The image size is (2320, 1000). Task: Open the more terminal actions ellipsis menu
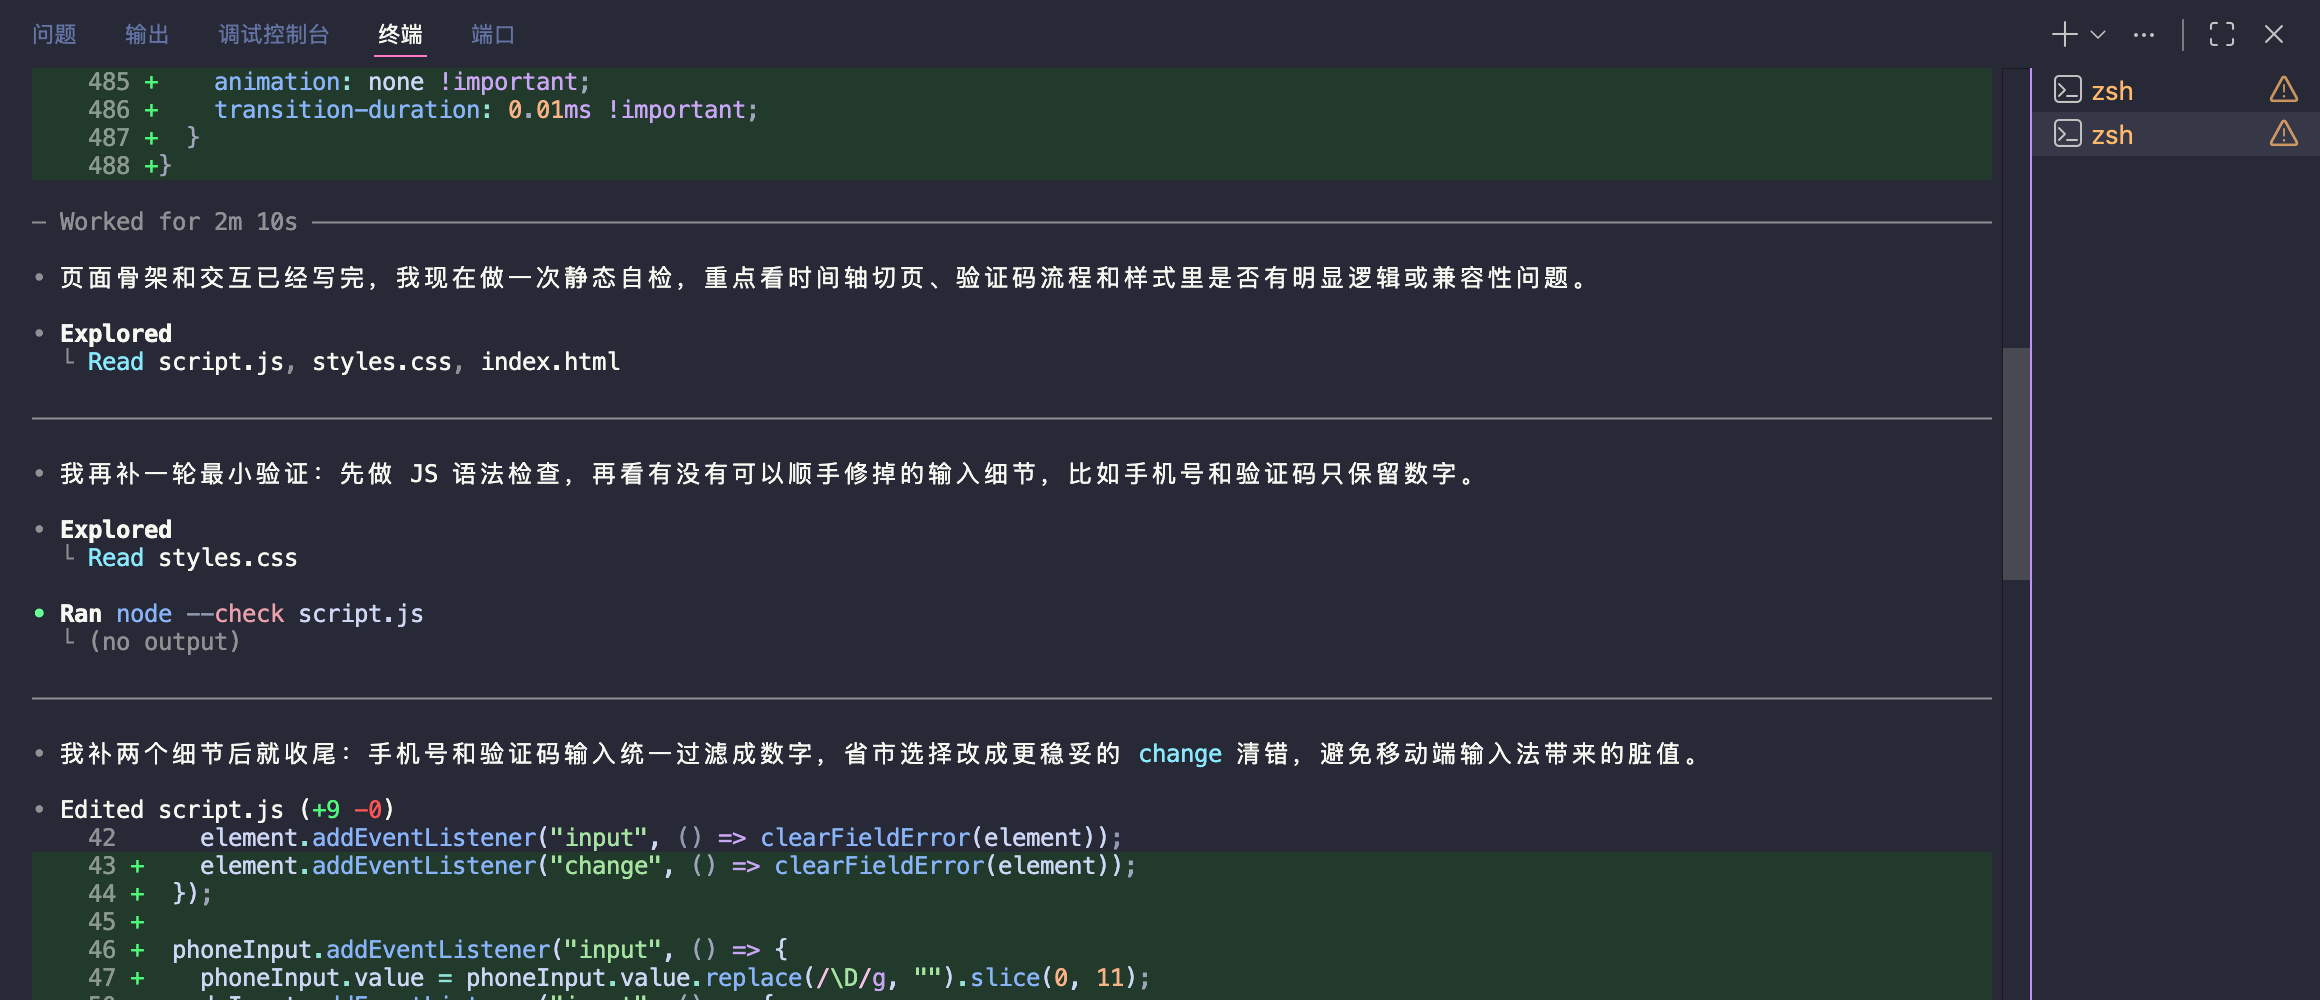tap(2143, 33)
